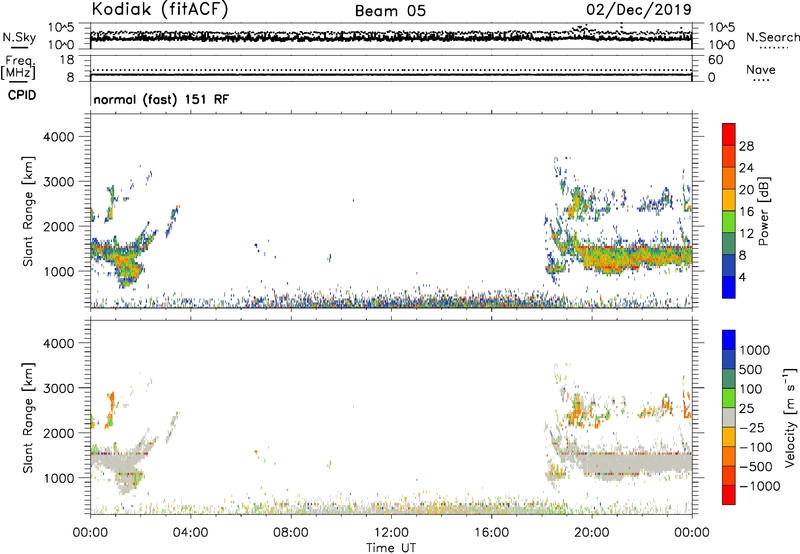Click the '16:00' time axis label
The width and height of the screenshot is (800, 554).
[x=491, y=533]
